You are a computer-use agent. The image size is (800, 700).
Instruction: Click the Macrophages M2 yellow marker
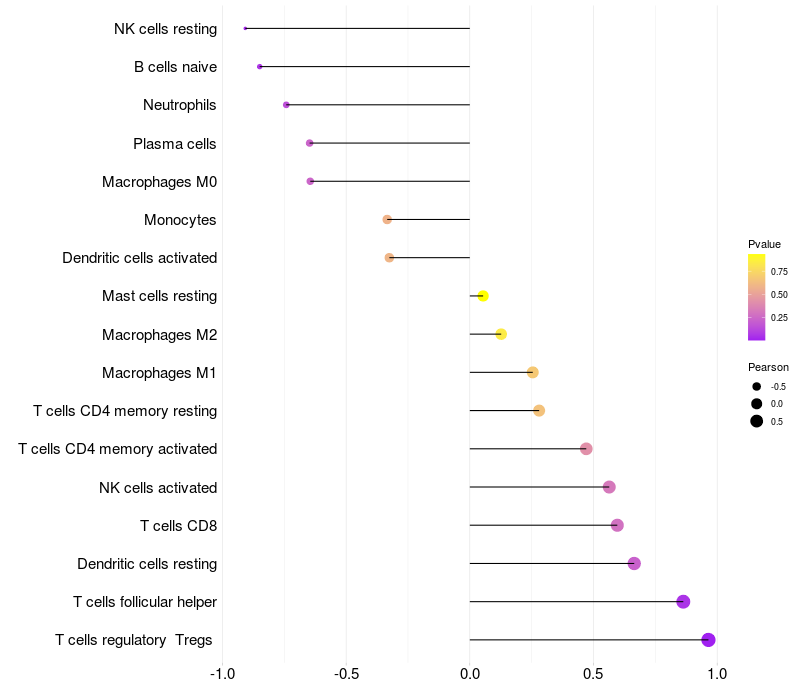pyautogui.click(x=501, y=335)
